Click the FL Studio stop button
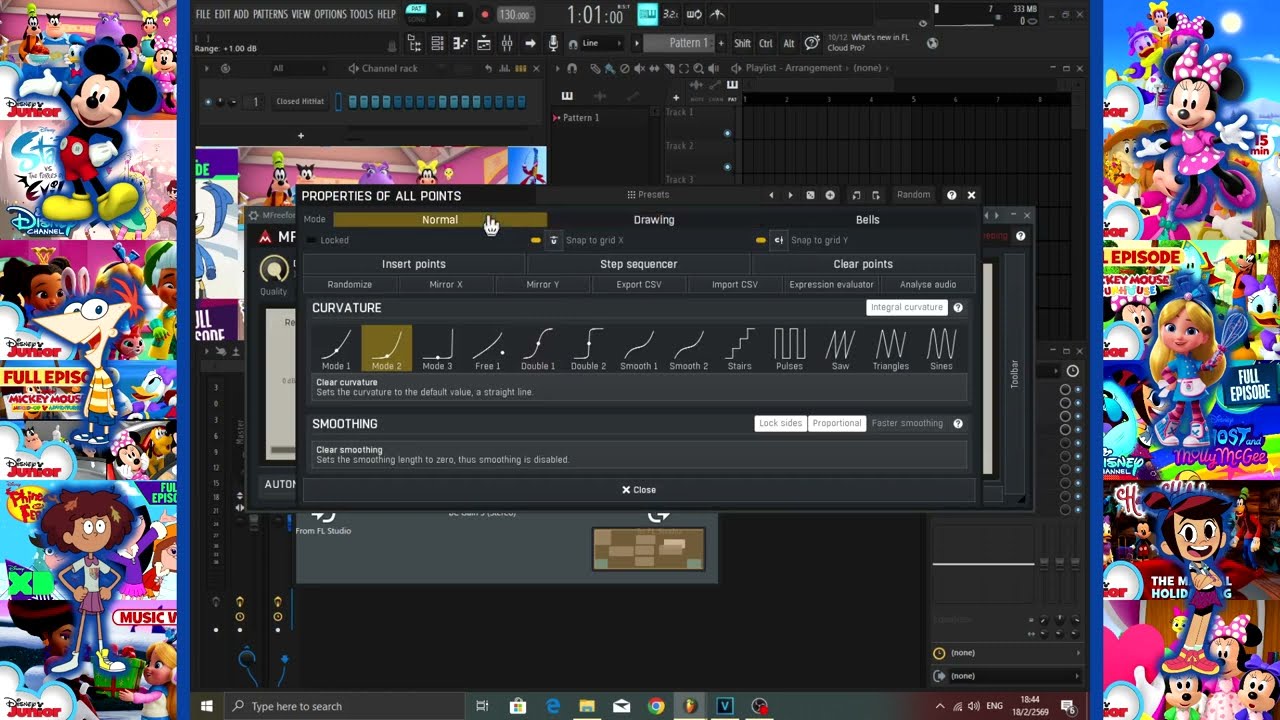 [x=460, y=14]
